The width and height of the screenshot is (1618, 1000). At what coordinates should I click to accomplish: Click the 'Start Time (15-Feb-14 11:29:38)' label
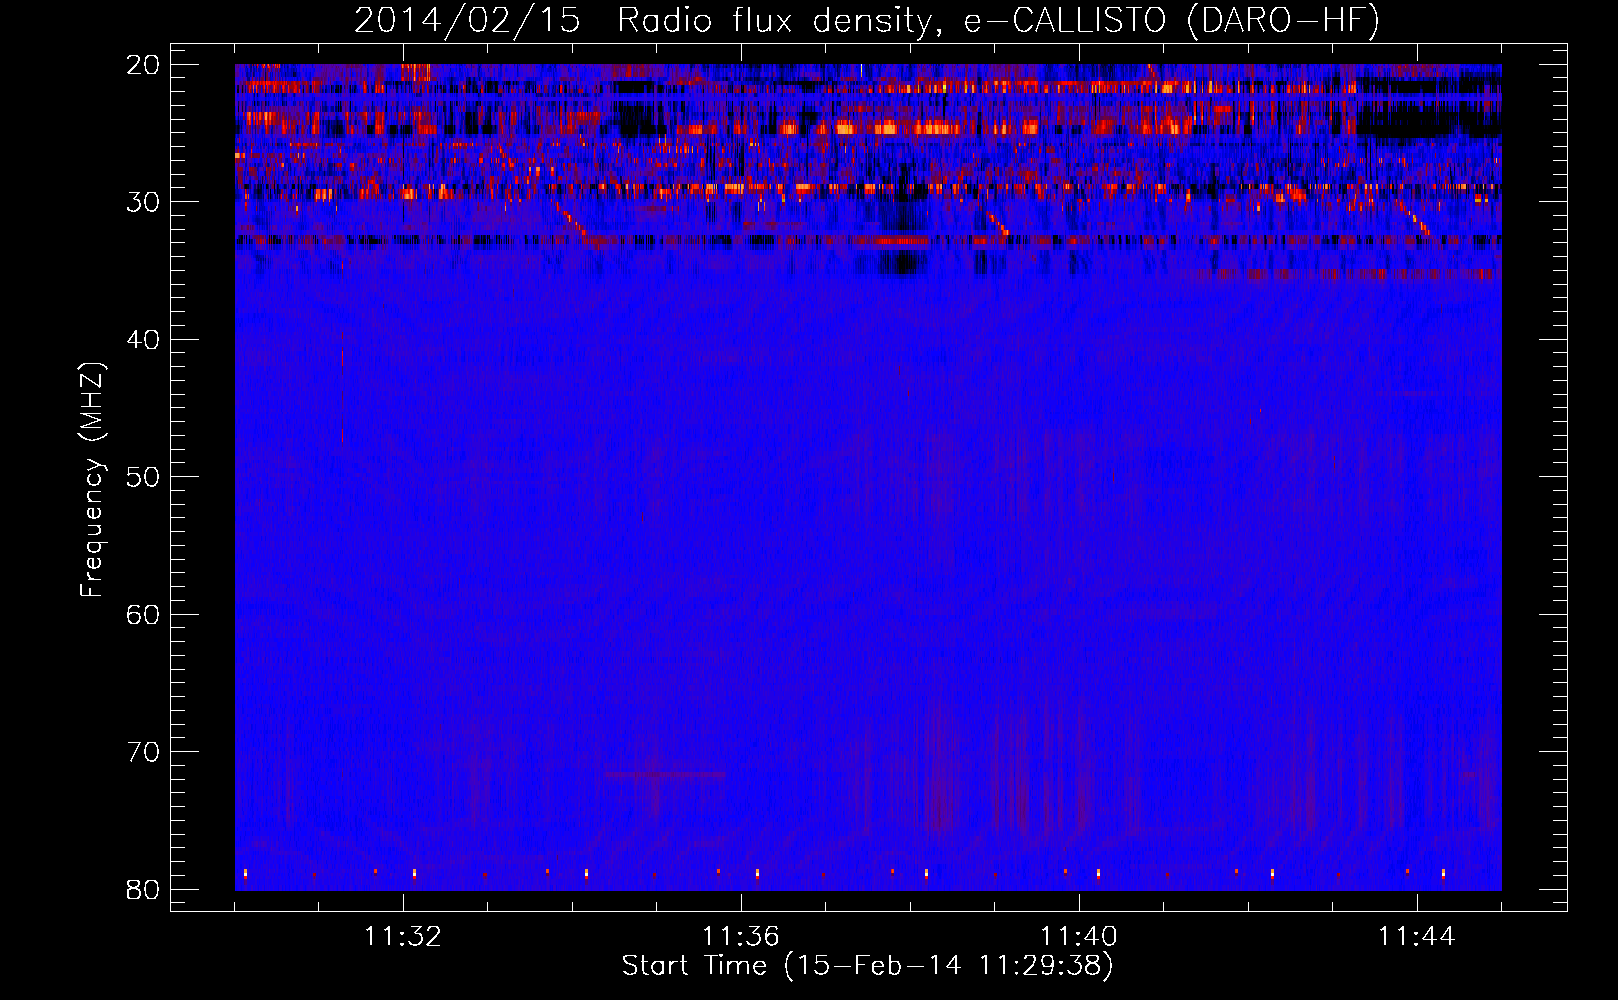pos(867,966)
